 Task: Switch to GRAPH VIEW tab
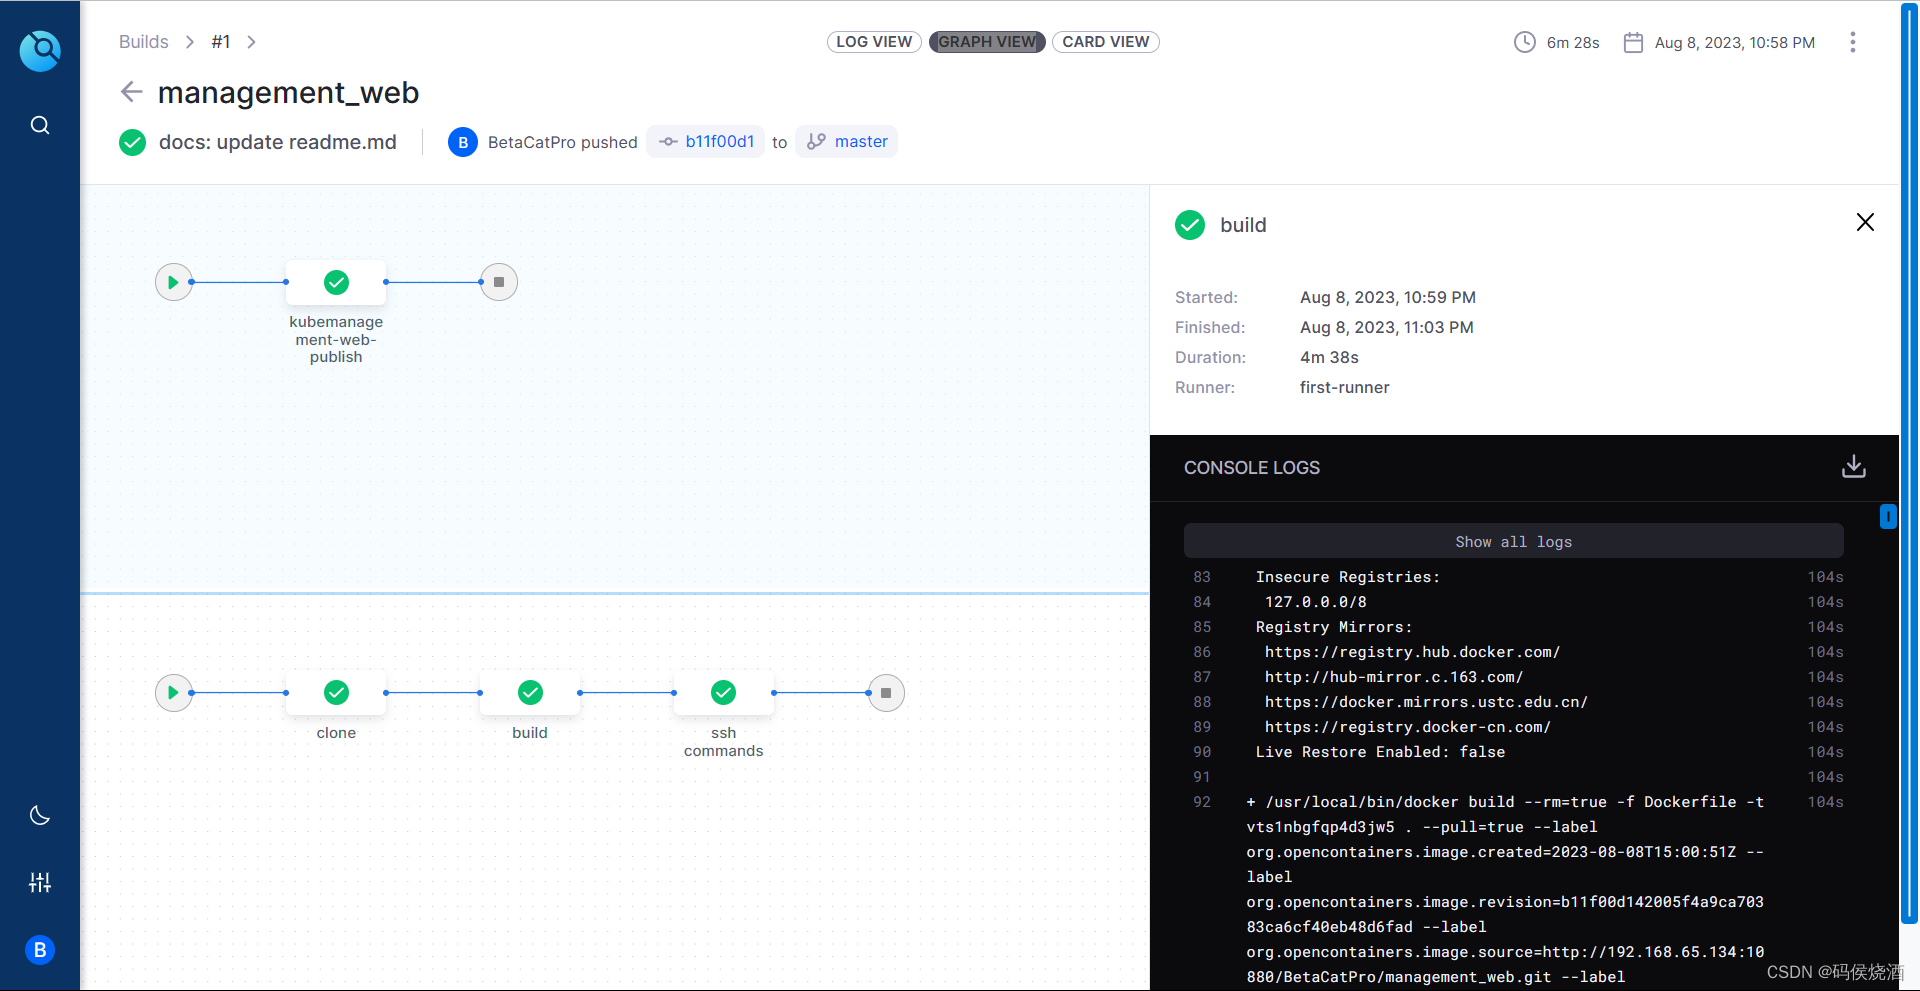(987, 42)
